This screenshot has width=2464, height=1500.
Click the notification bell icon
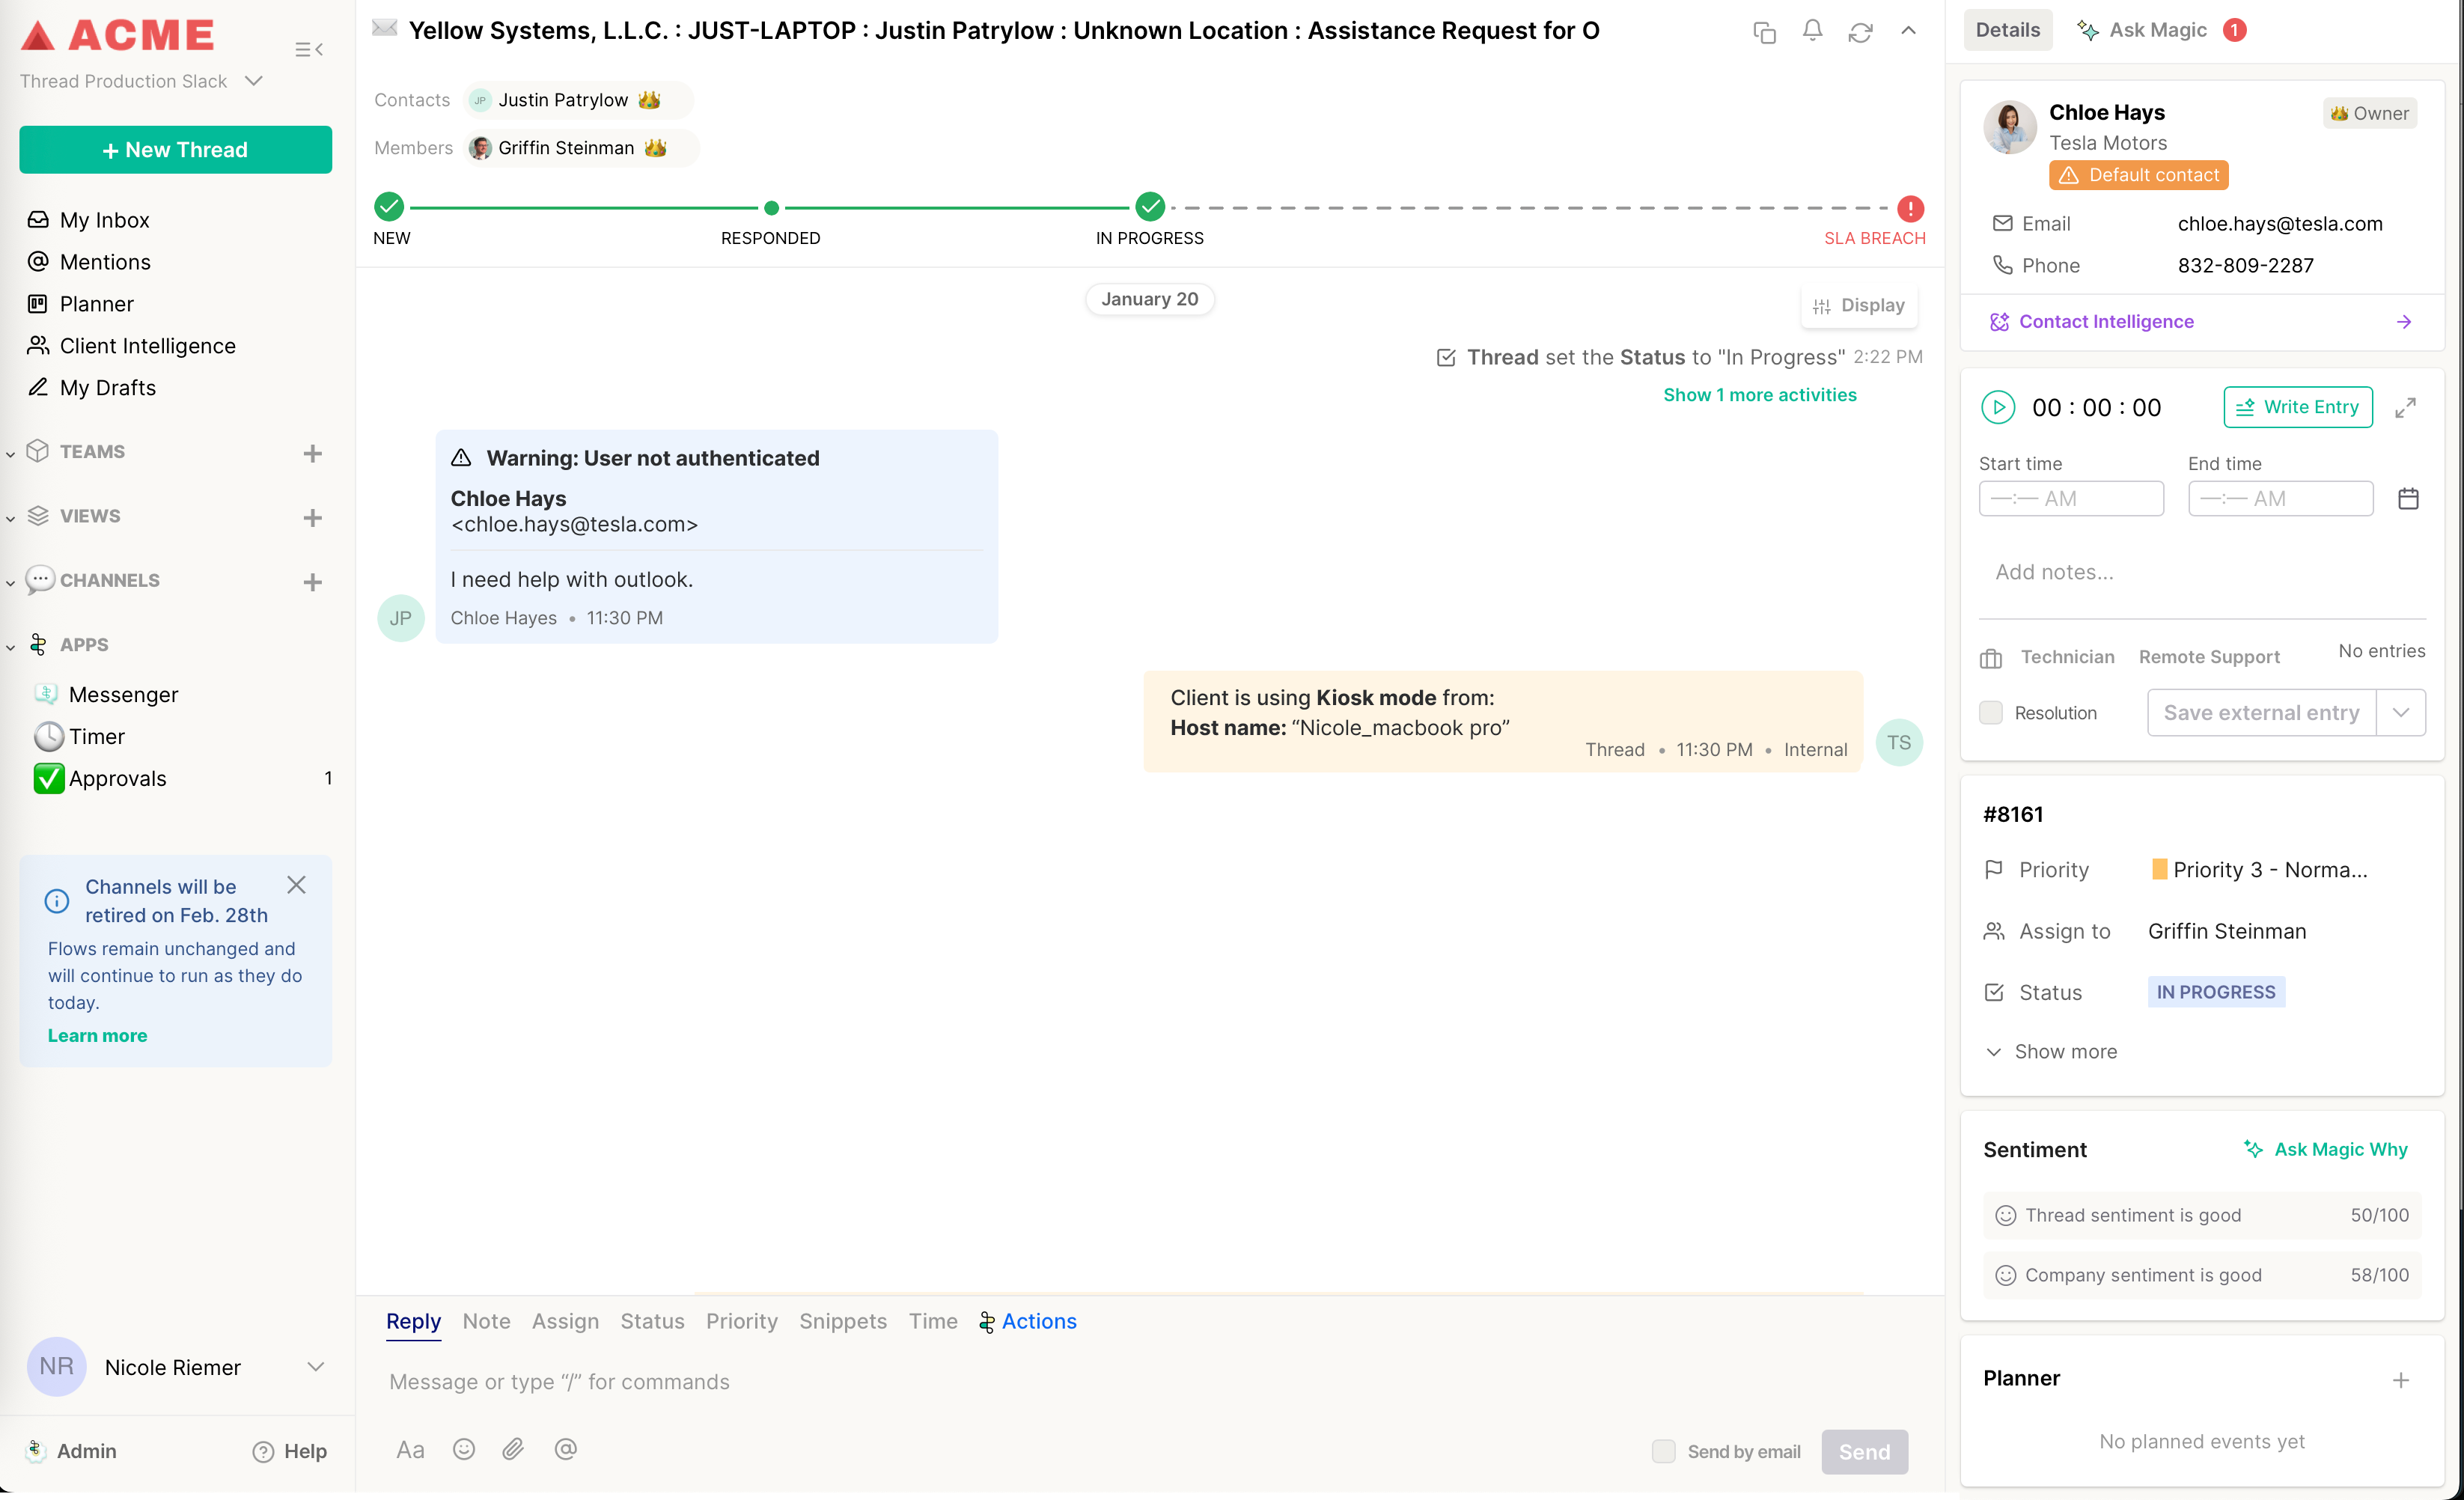[x=1812, y=31]
